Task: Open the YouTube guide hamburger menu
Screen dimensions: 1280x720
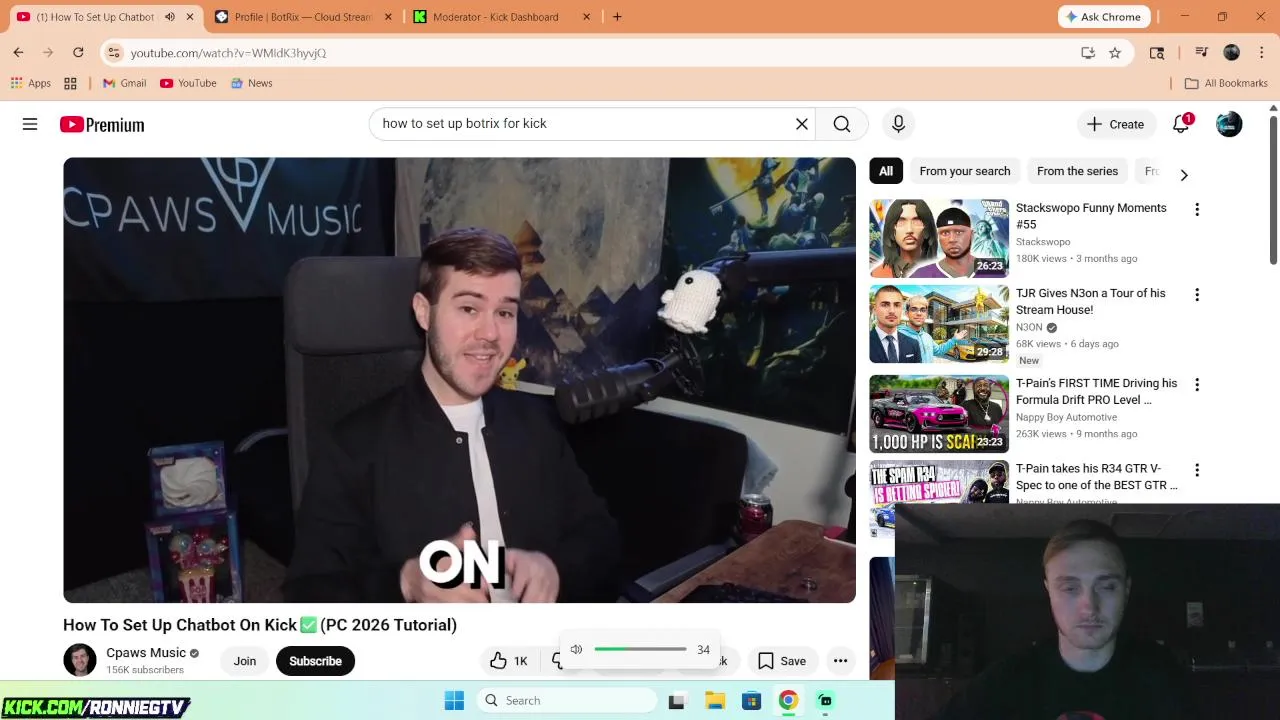Action: coord(30,124)
